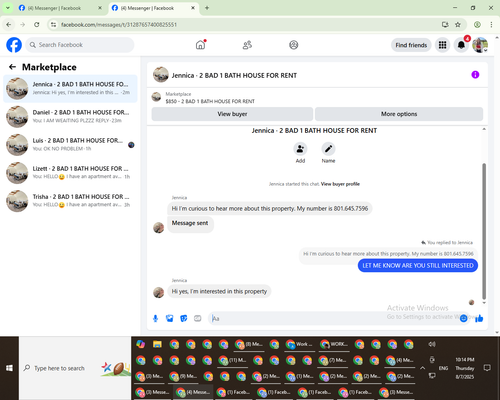Record a voice clip with microphone icon

pos(155,318)
